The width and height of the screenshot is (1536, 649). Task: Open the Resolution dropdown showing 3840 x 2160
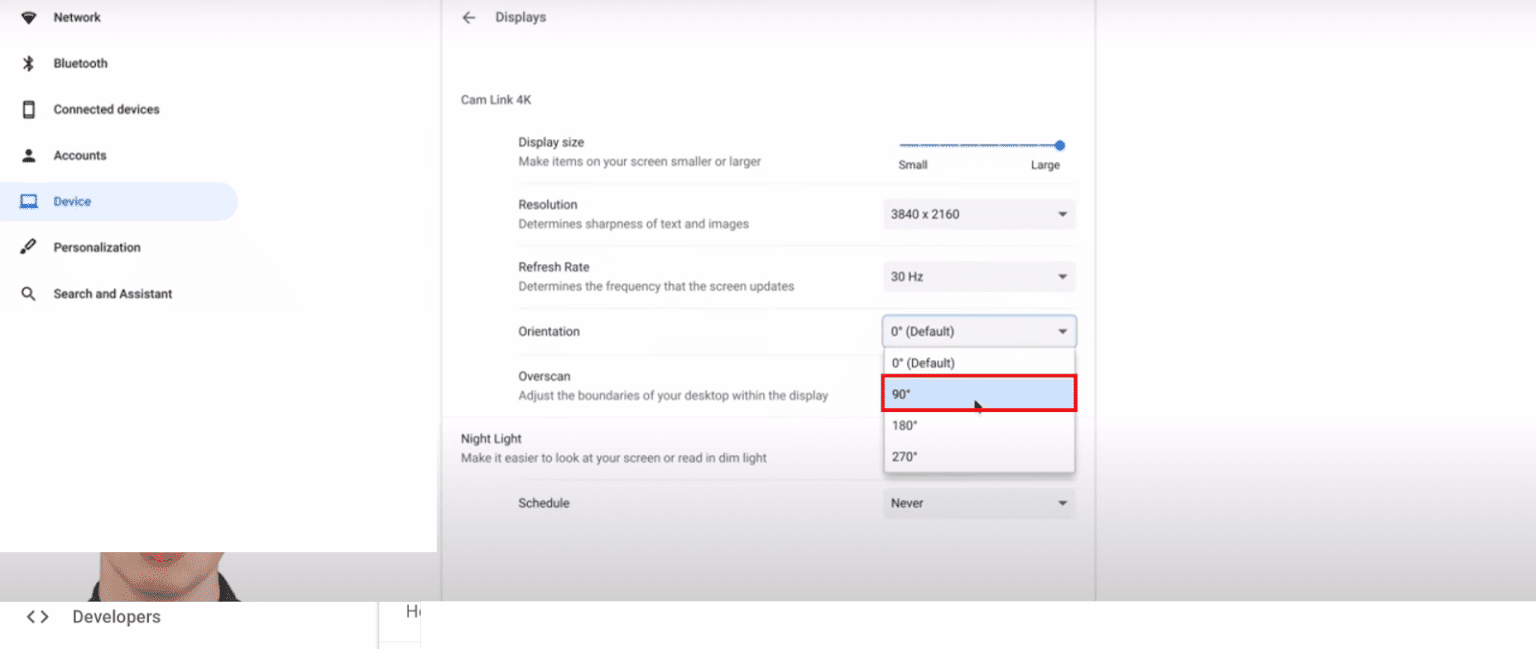point(979,214)
